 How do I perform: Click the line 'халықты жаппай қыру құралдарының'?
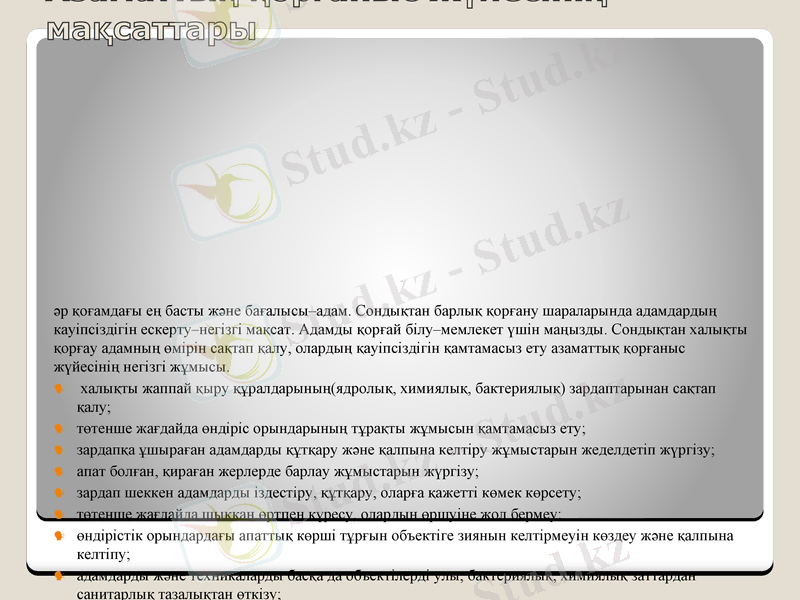click(300, 389)
